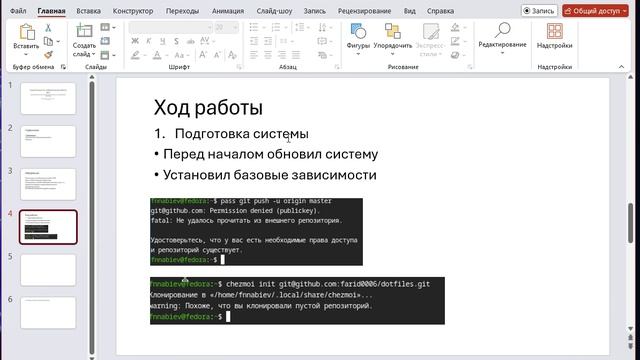
Task: Open Шрифт dialog launcher
Action: 239,67
